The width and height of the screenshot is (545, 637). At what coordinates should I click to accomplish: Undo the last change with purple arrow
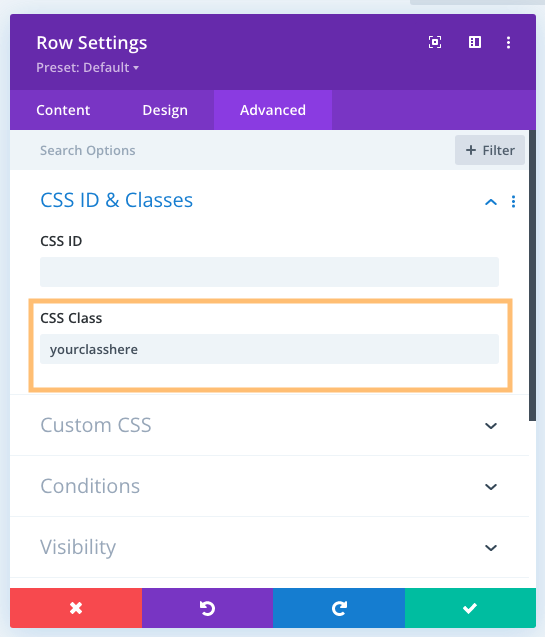coord(208,608)
